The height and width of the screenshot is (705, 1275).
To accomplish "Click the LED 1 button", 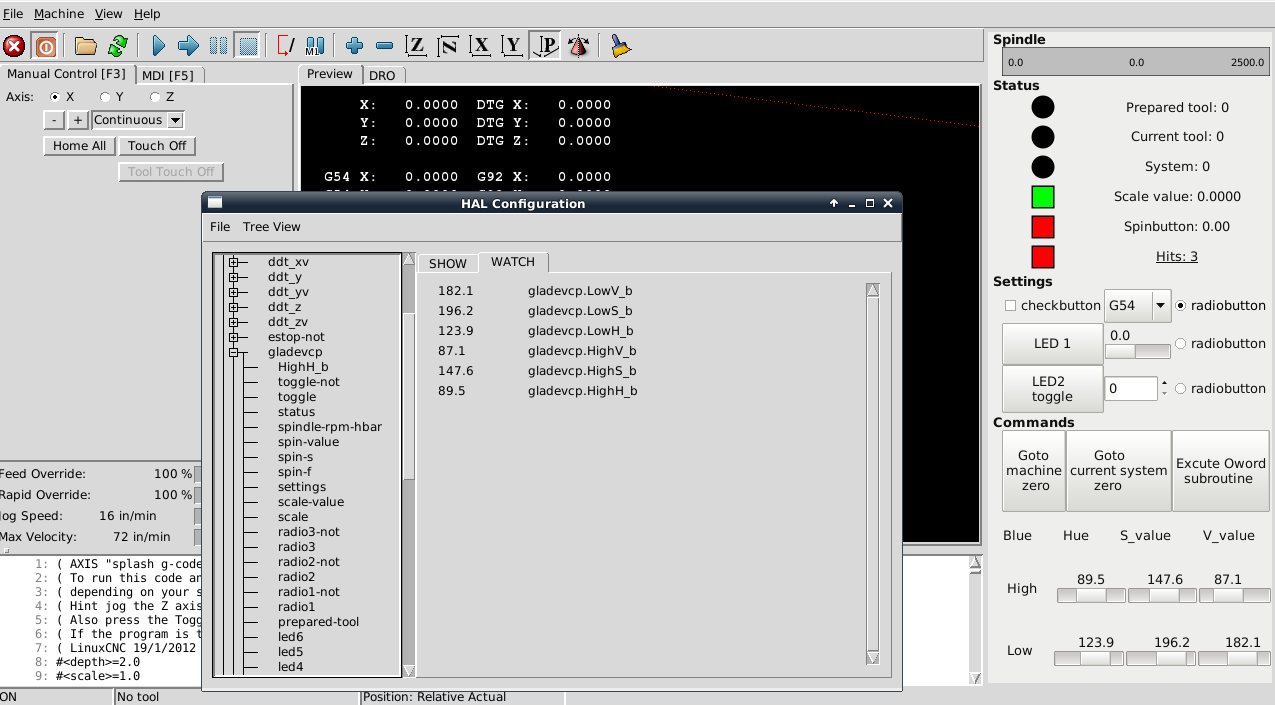I will pos(1052,343).
